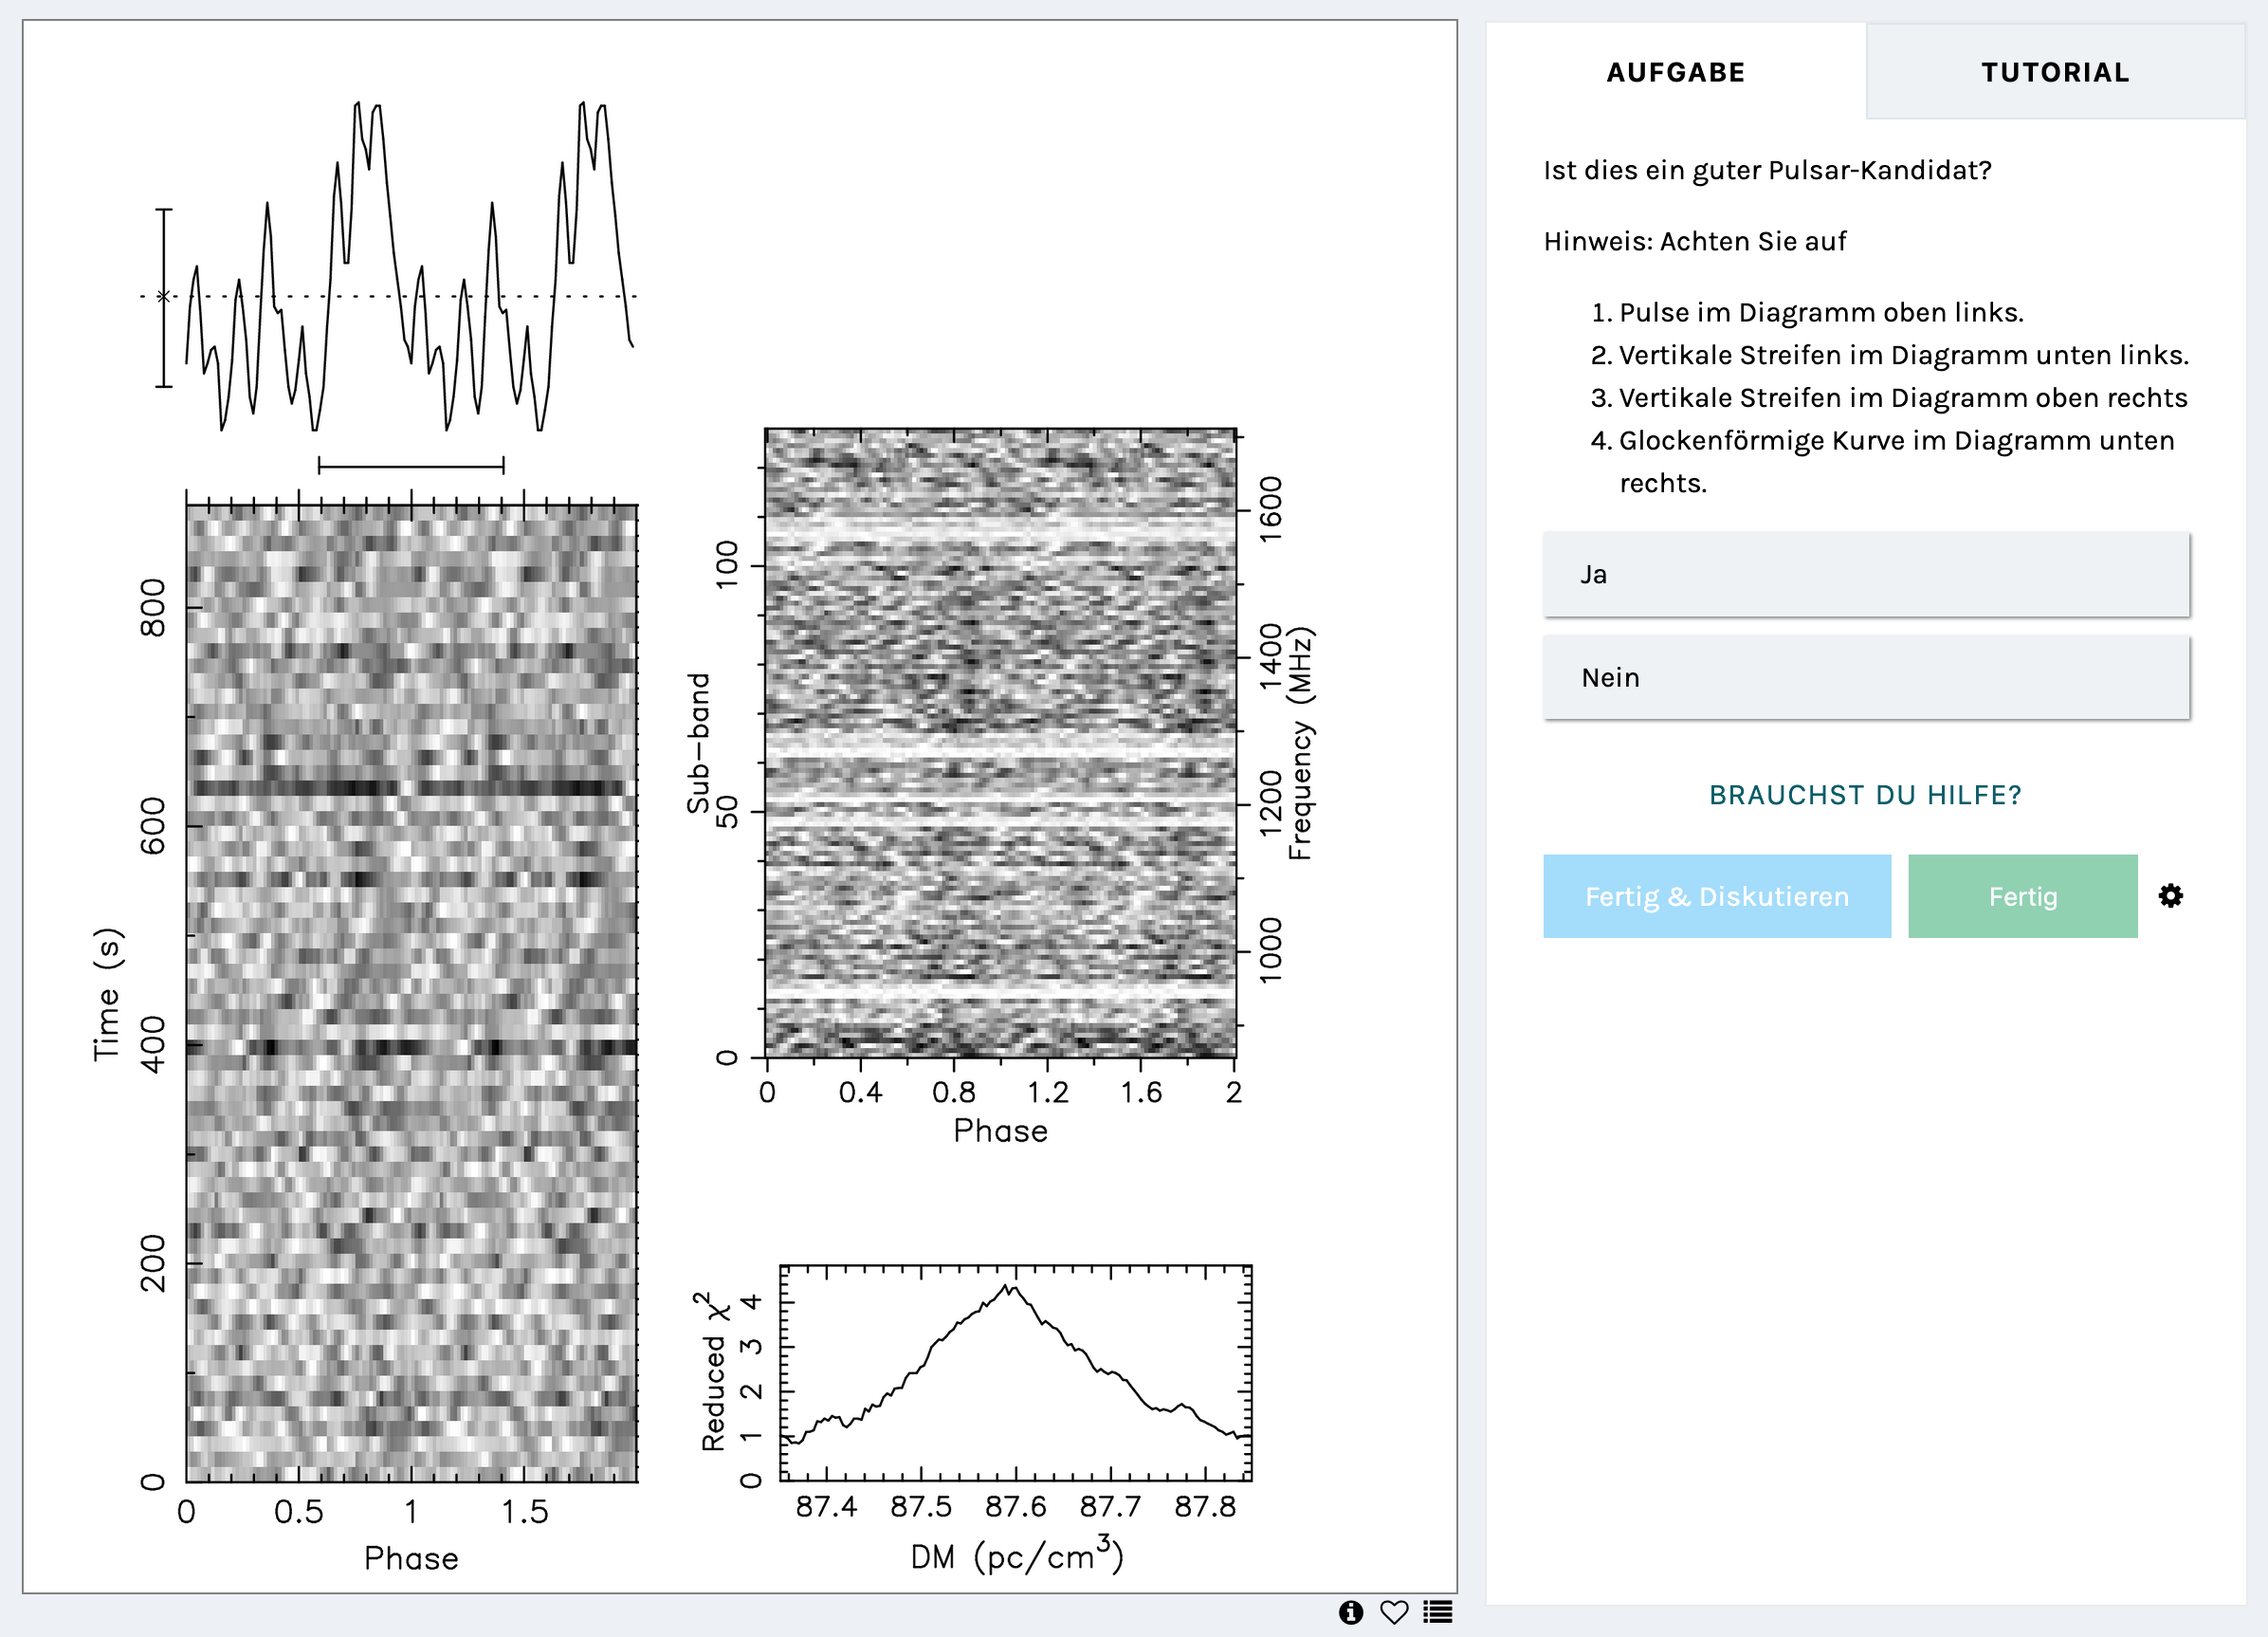
Task: Open the collections list icon
Action: (x=1438, y=1612)
